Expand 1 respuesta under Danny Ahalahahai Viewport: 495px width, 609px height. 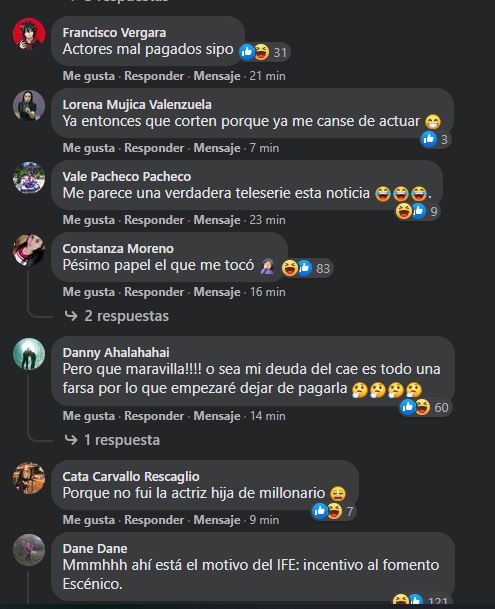(112, 440)
